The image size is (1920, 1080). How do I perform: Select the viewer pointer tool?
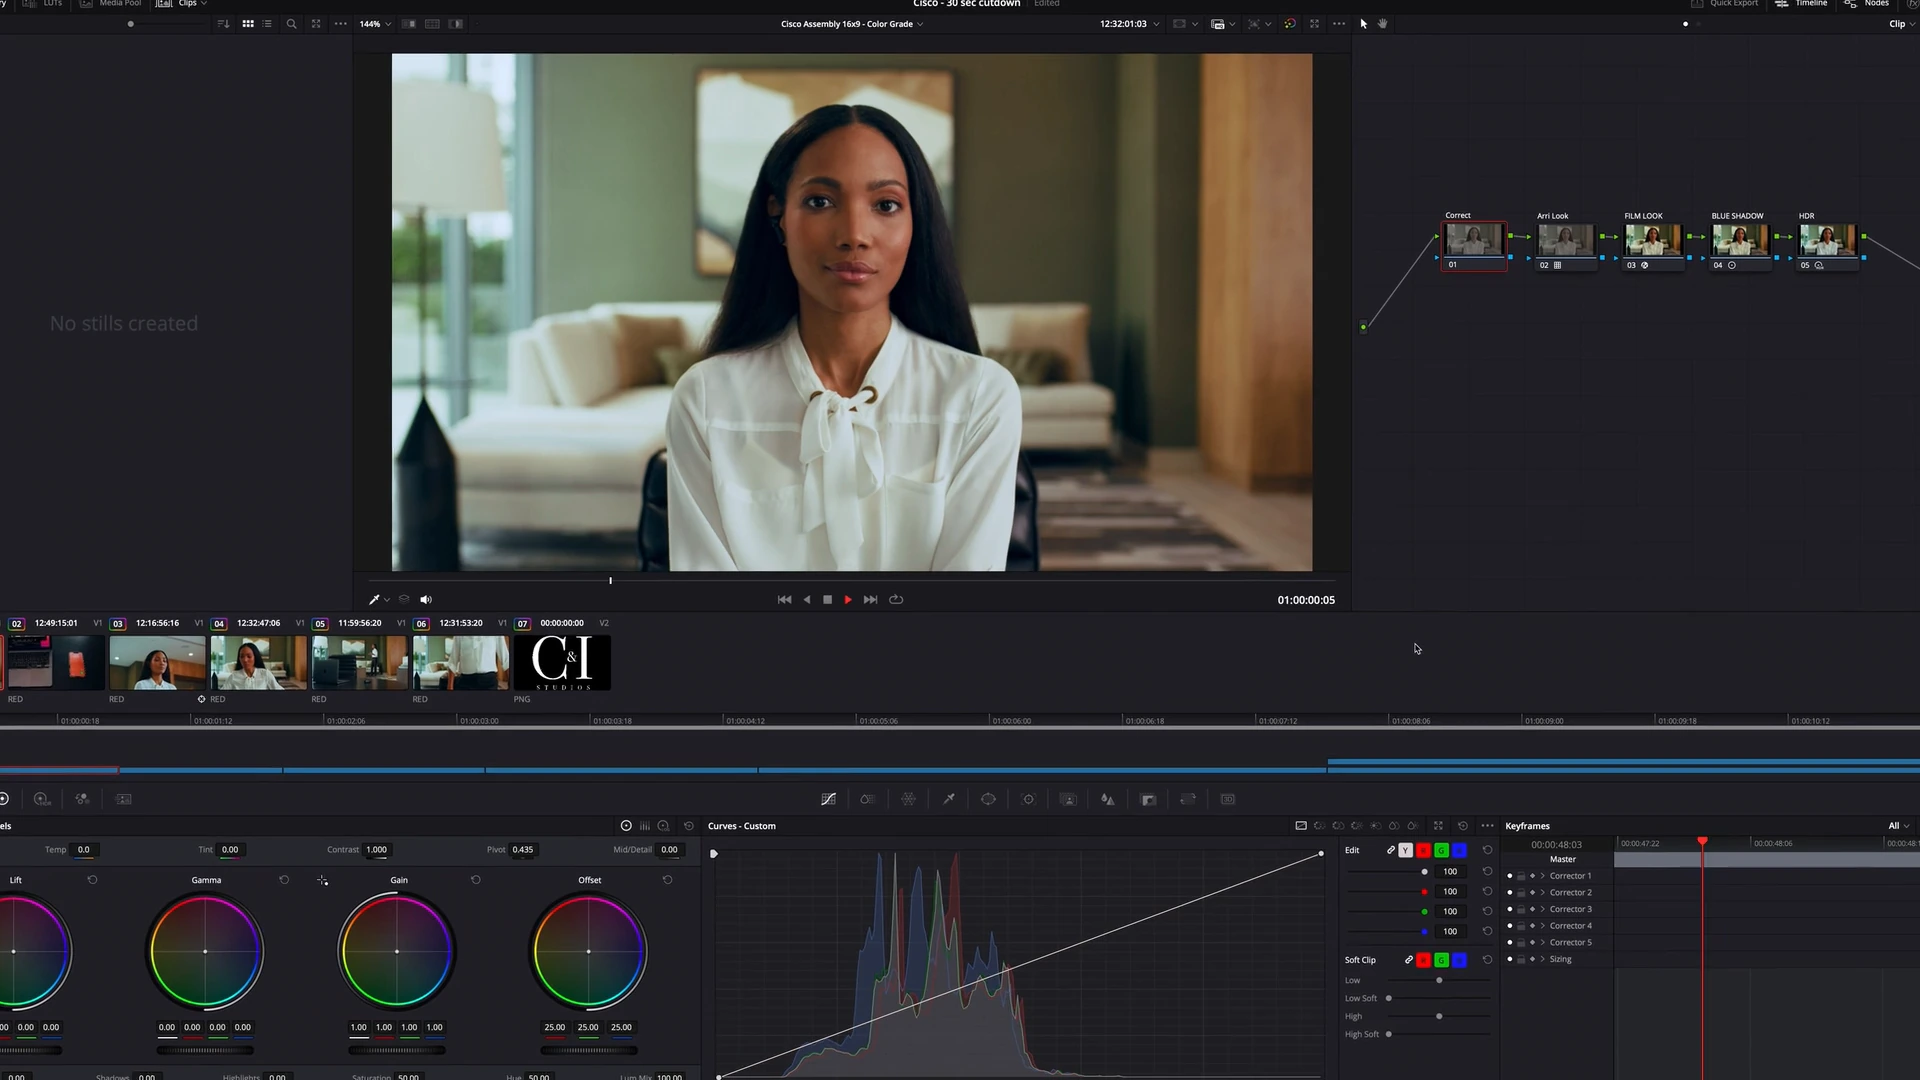point(1363,24)
